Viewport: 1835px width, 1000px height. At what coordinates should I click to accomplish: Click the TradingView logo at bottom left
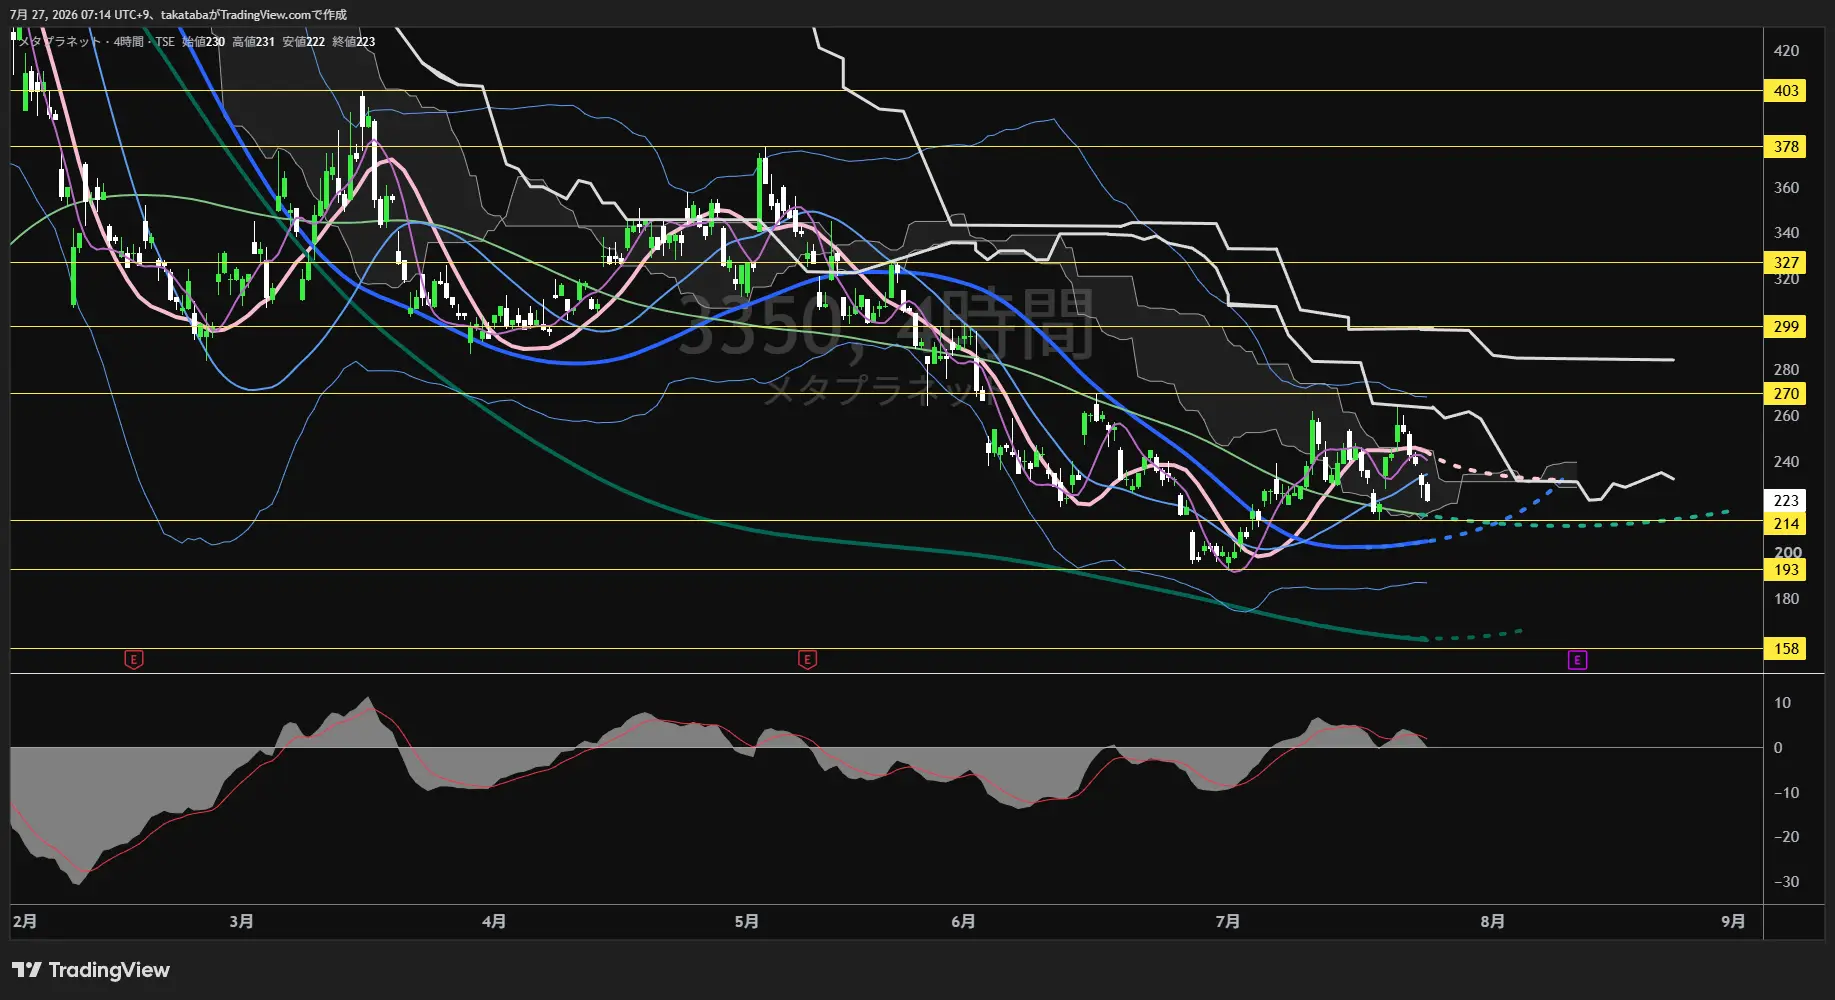[91, 970]
